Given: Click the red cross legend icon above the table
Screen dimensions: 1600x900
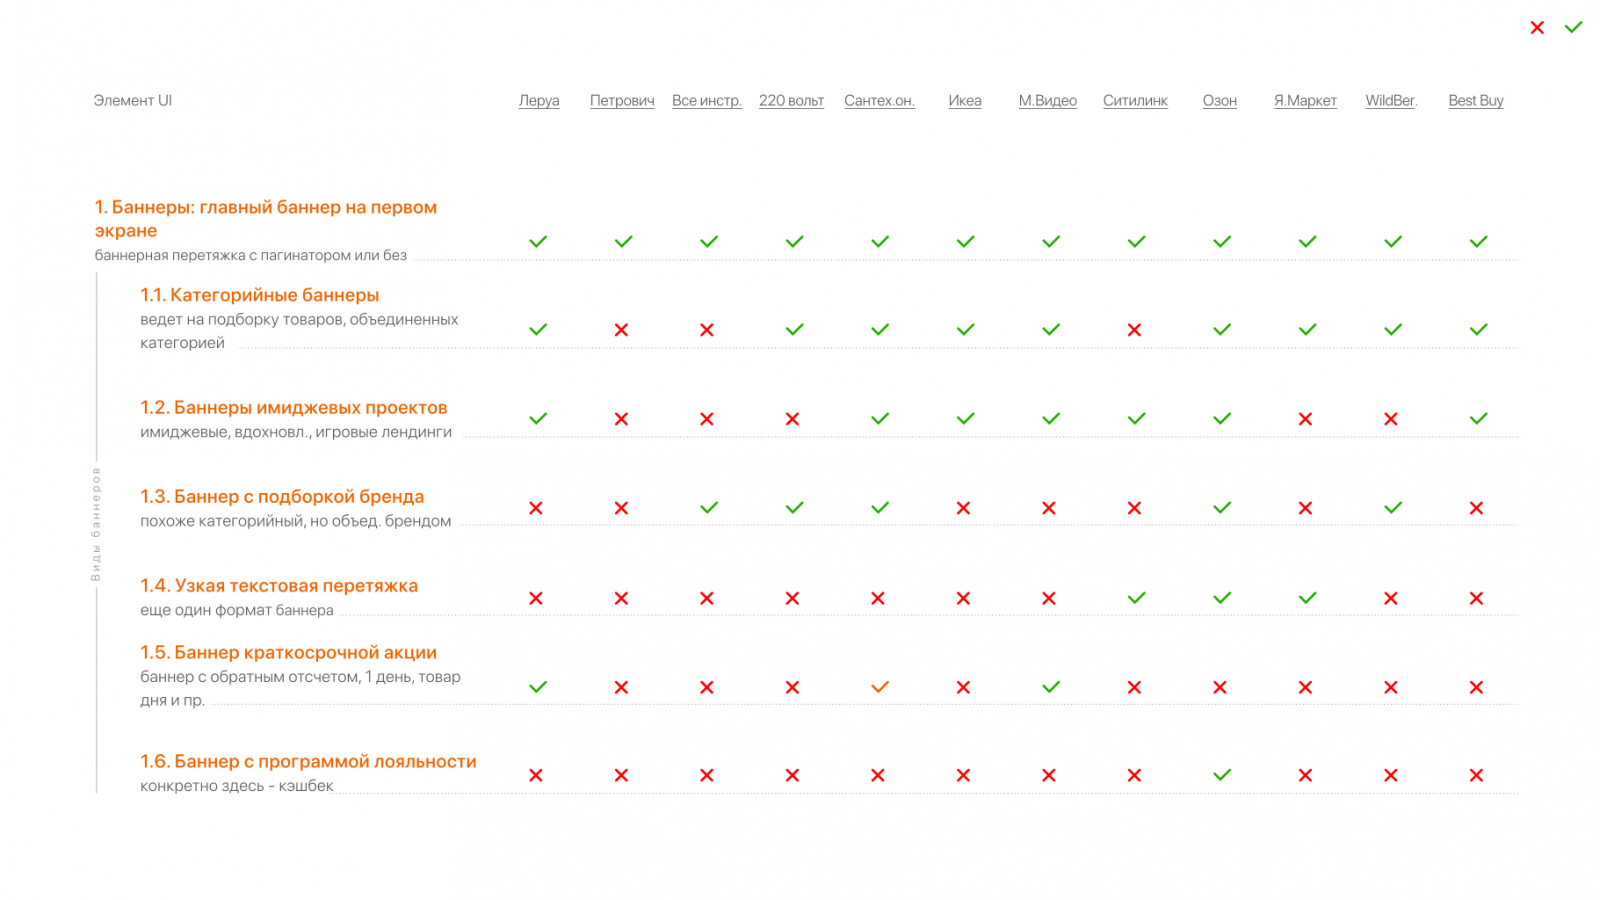Looking at the screenshot, I should [x=1537, y=28].
